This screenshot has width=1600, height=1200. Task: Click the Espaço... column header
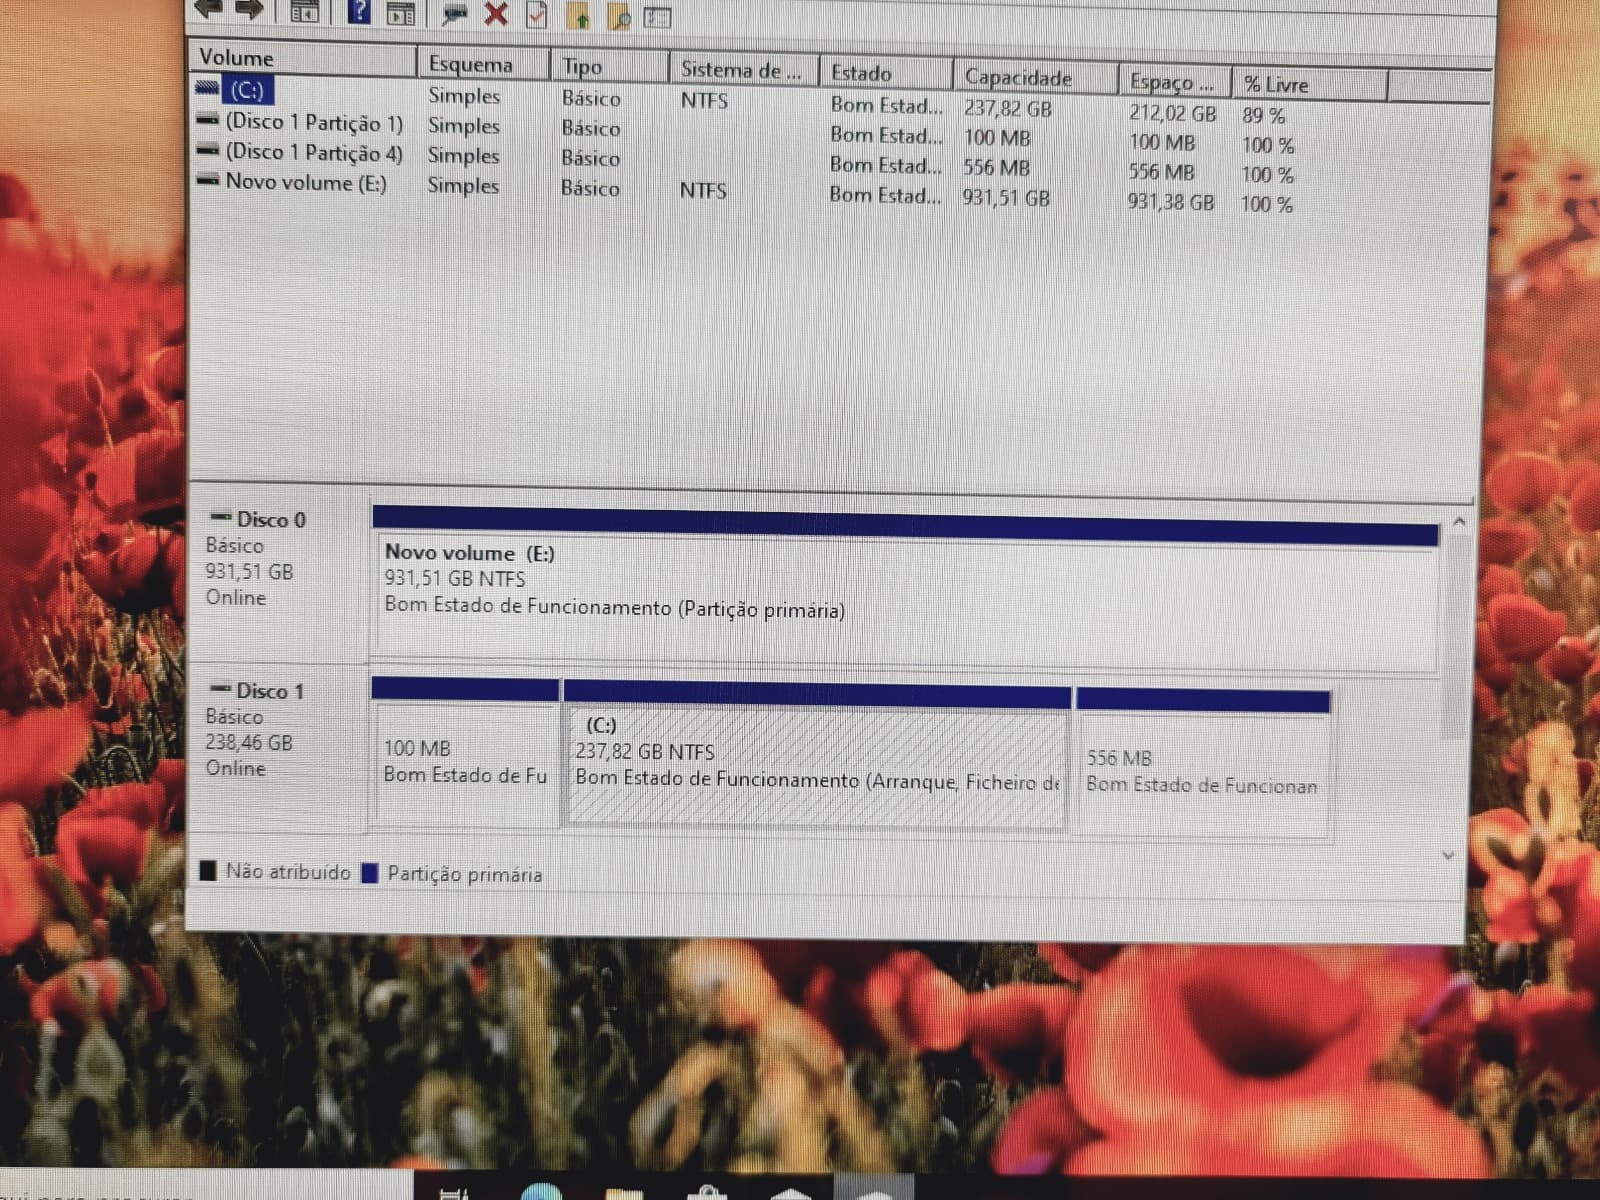1175,82
